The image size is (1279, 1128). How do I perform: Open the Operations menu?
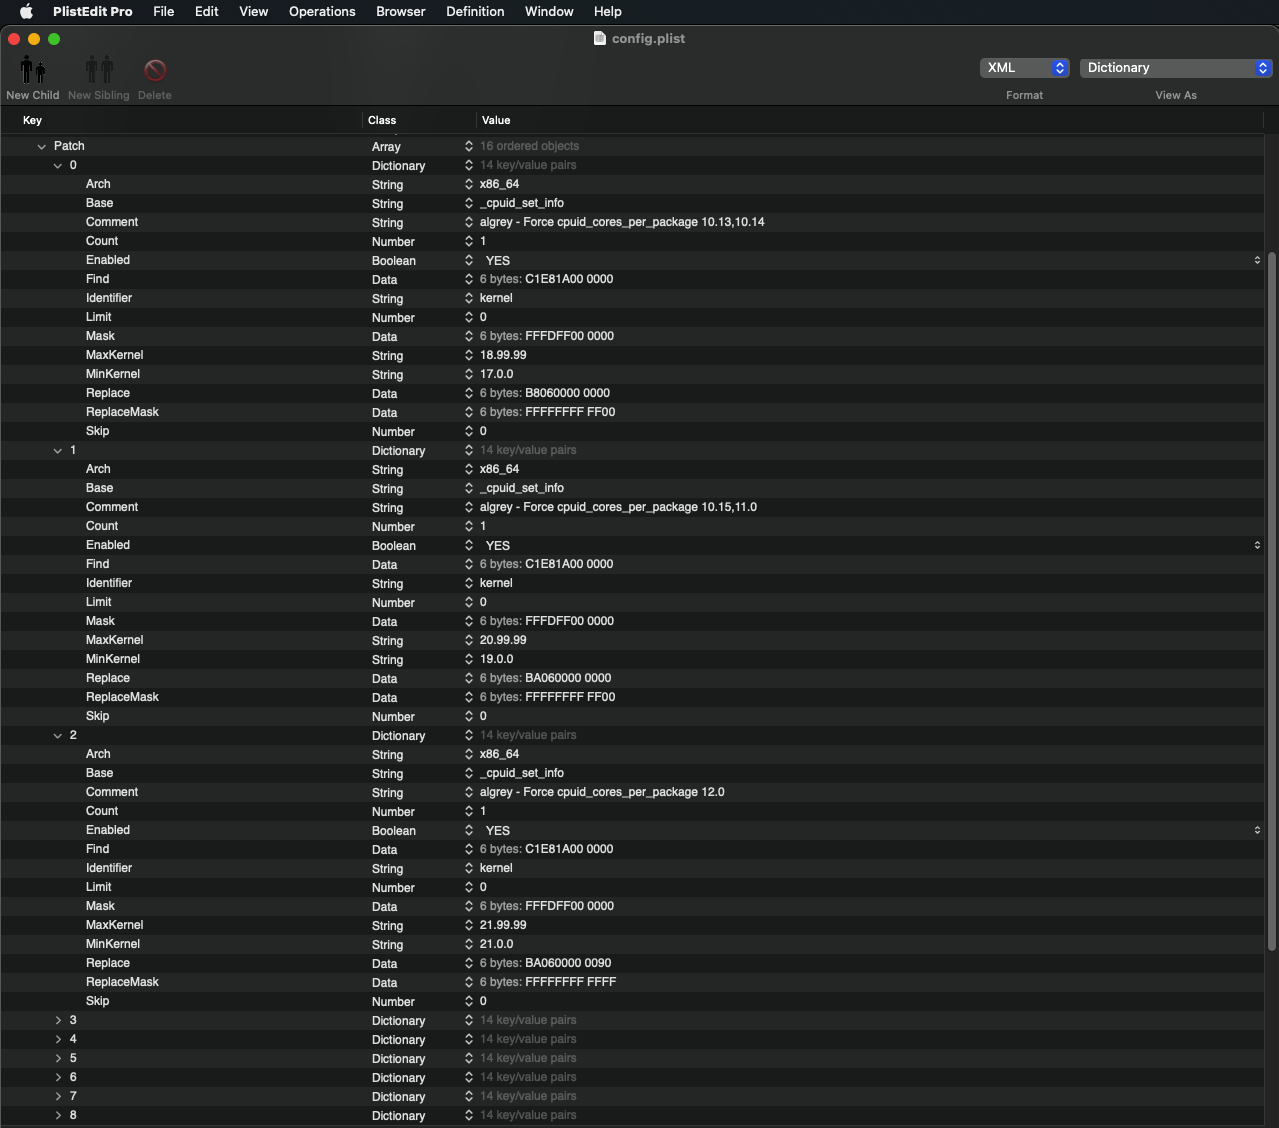pos(322,12)
